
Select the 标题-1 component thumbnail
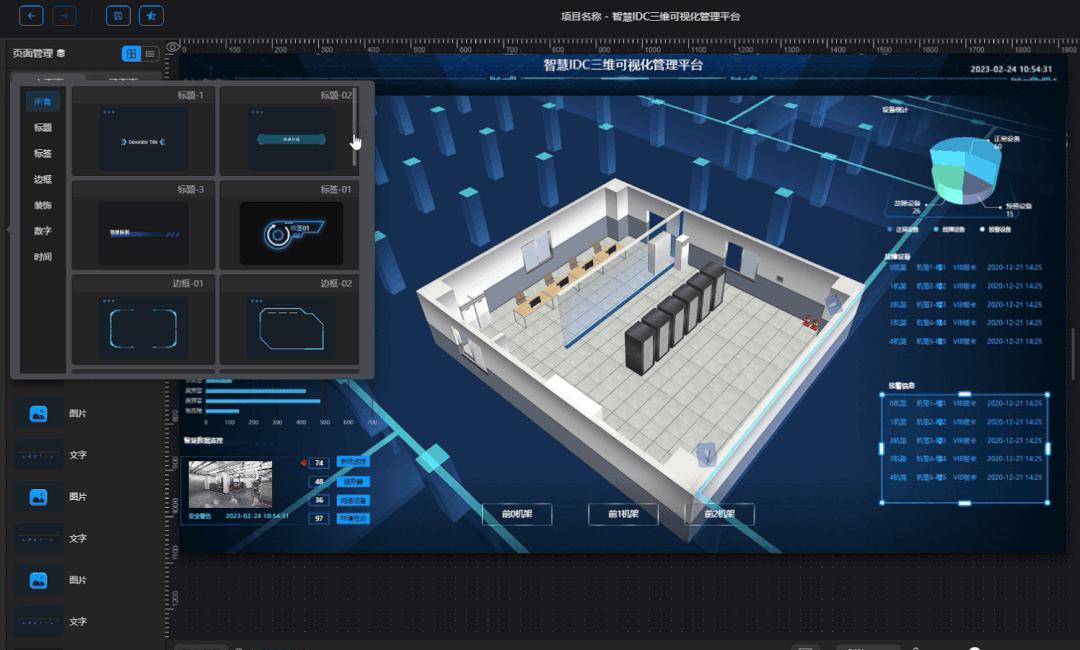point(143,135)
